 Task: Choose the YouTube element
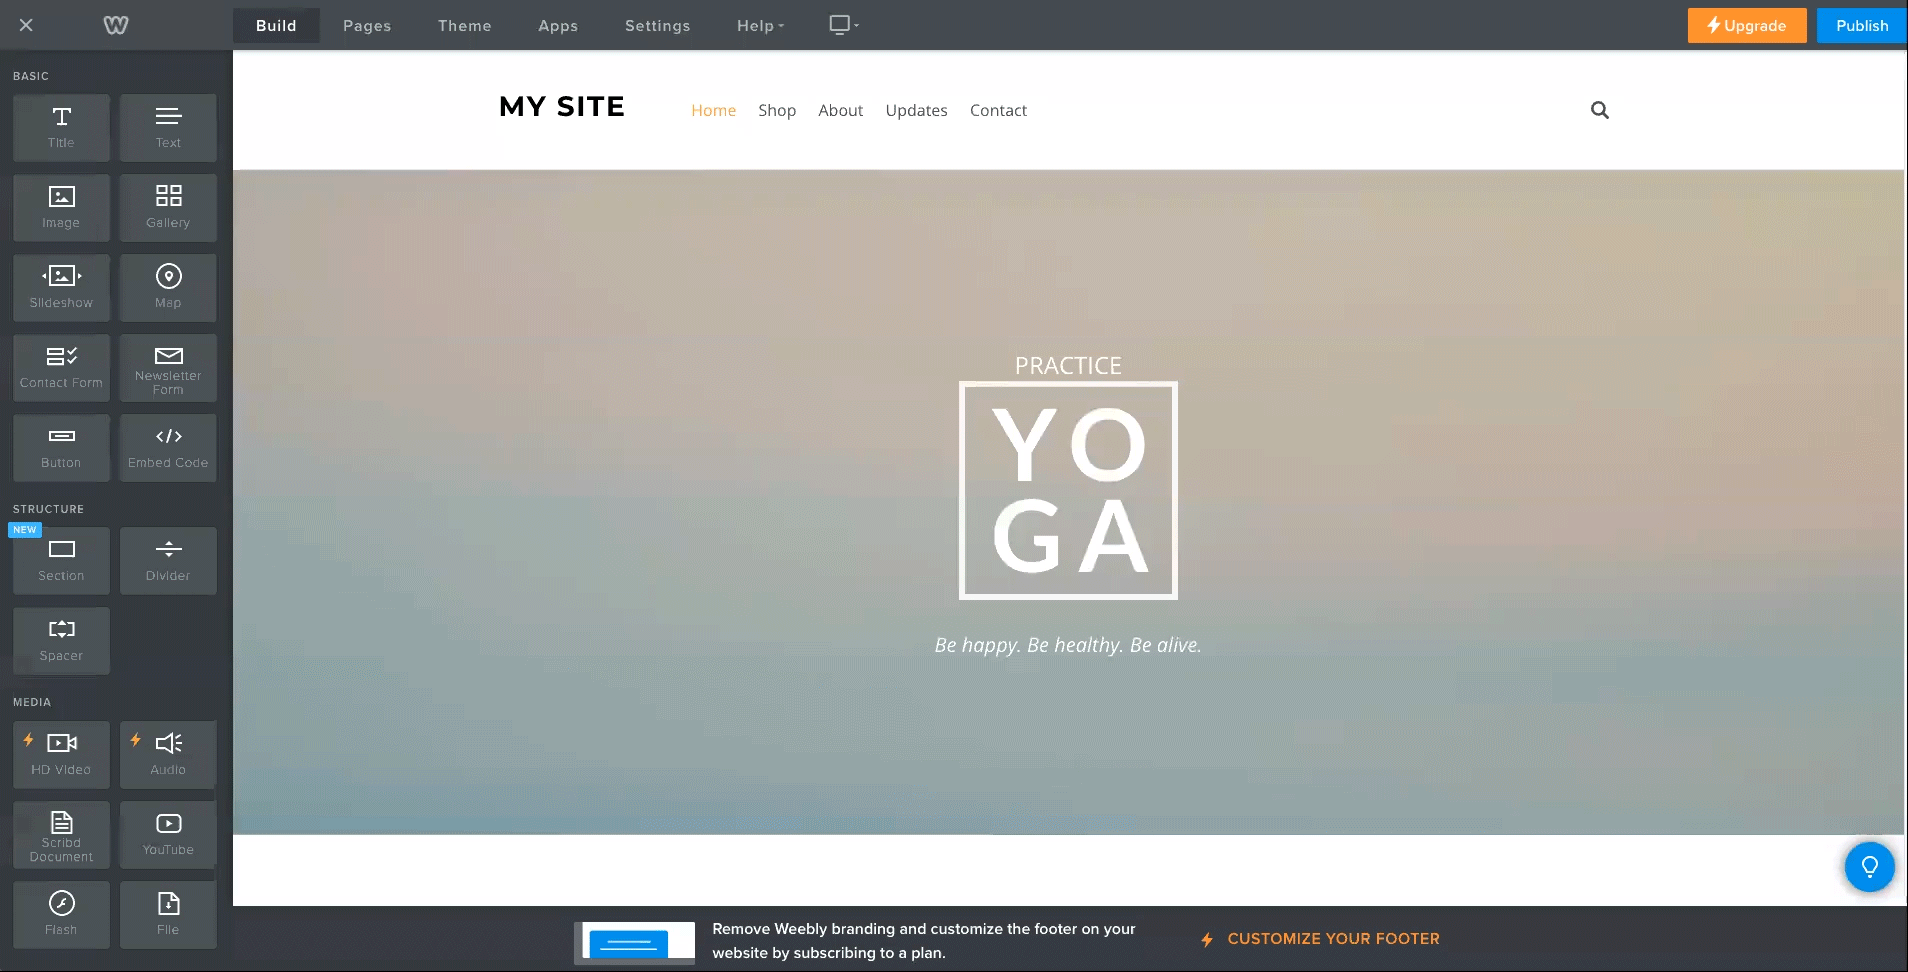pyautogui.click(x=168, y=835)
